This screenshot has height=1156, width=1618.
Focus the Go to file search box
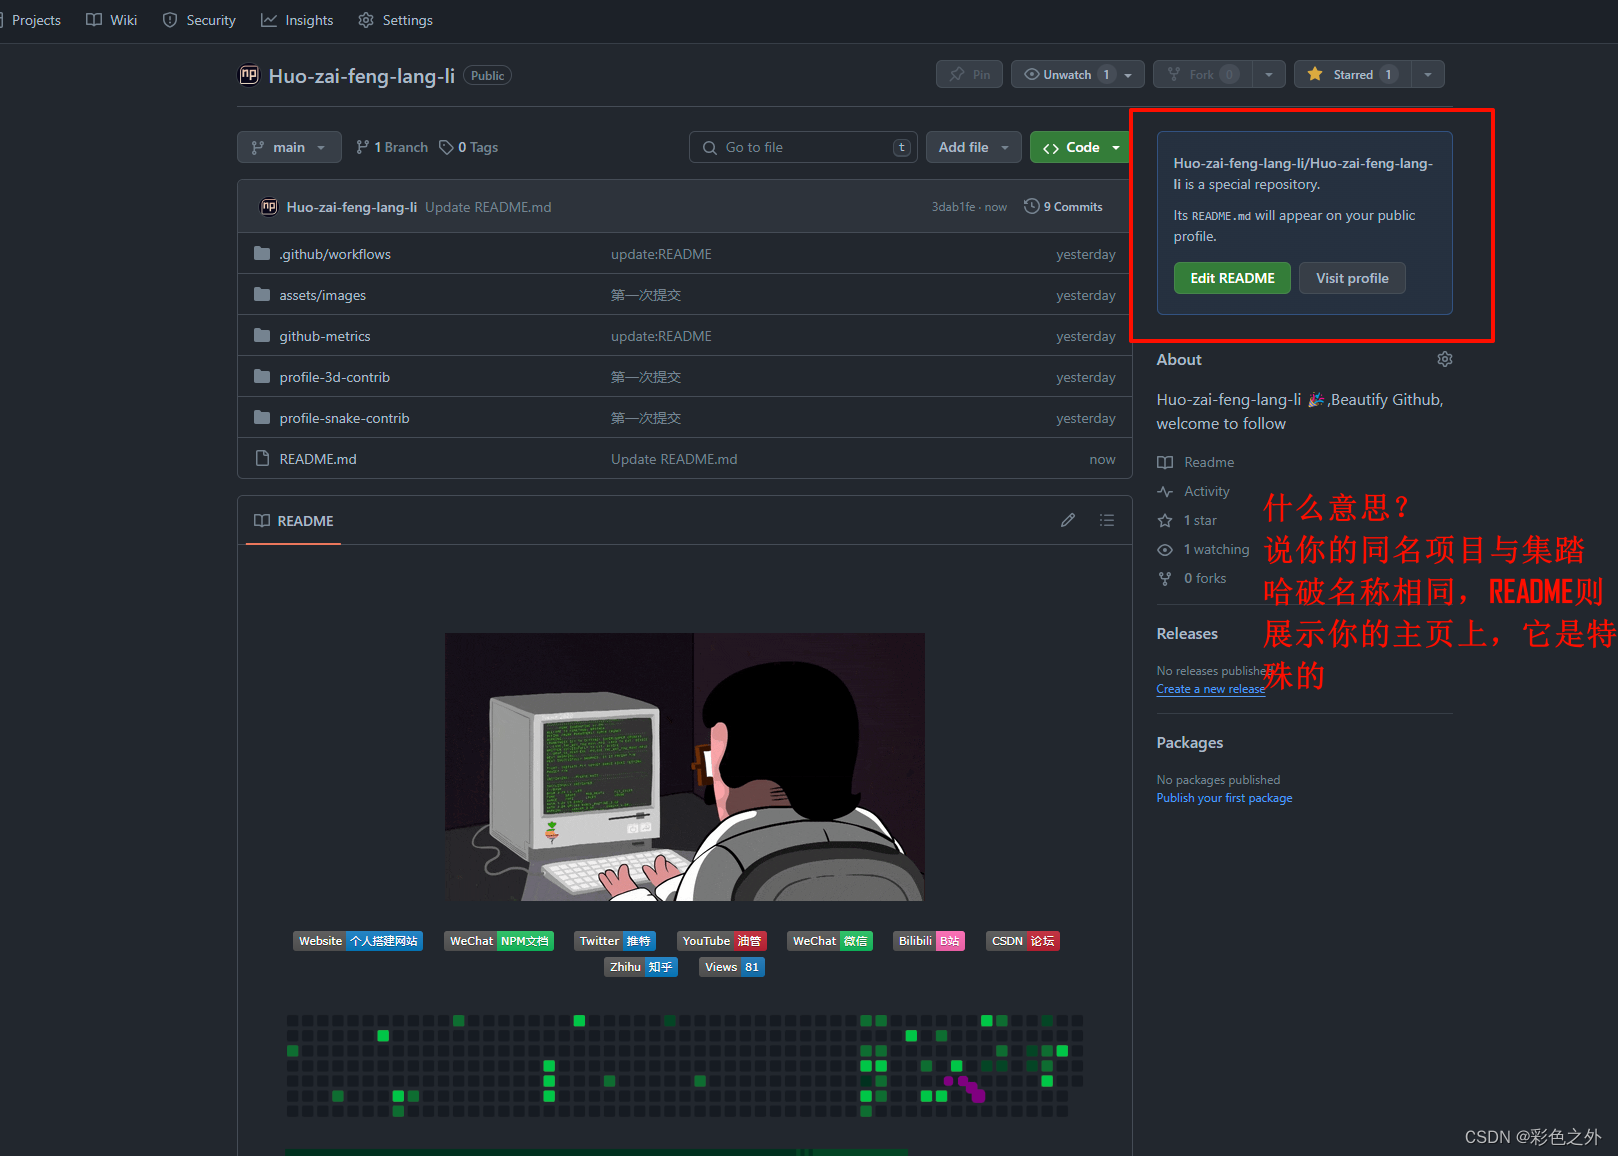[x=803, y=147]
